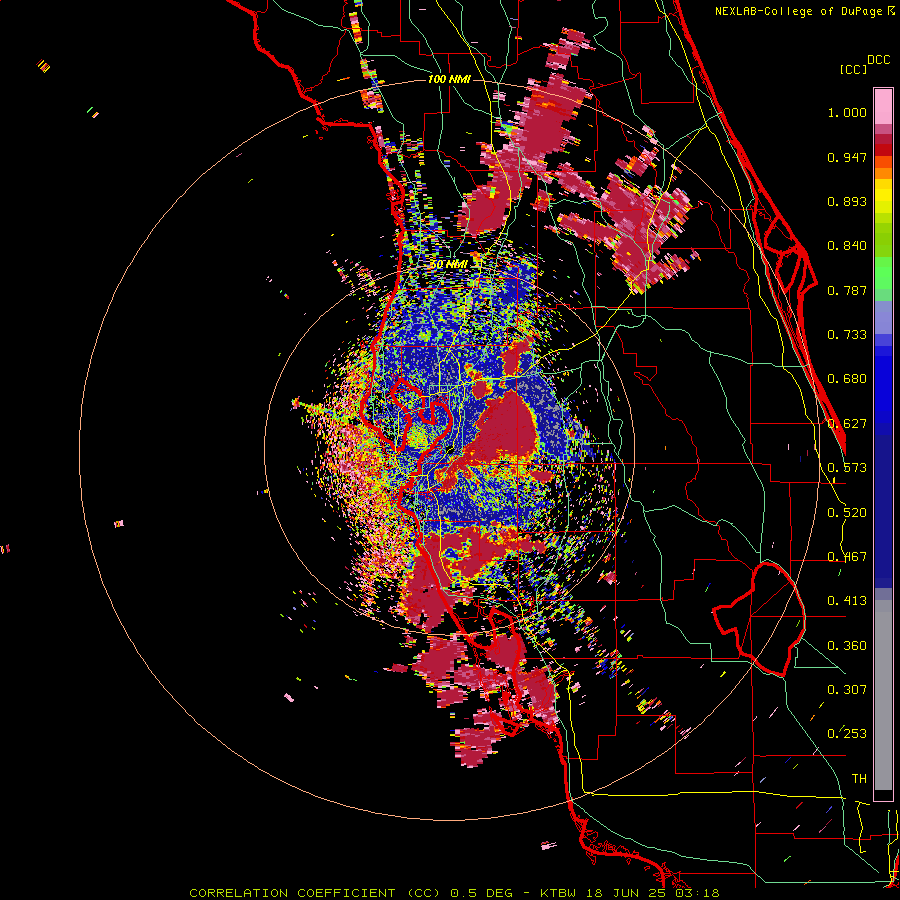Click the 100 NMI range ring label

[x=449, y=79]
